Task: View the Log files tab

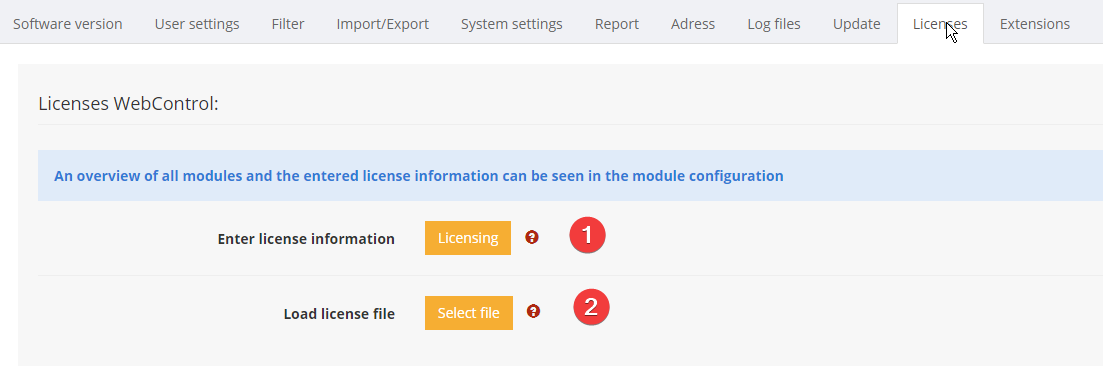Action: 774,24
